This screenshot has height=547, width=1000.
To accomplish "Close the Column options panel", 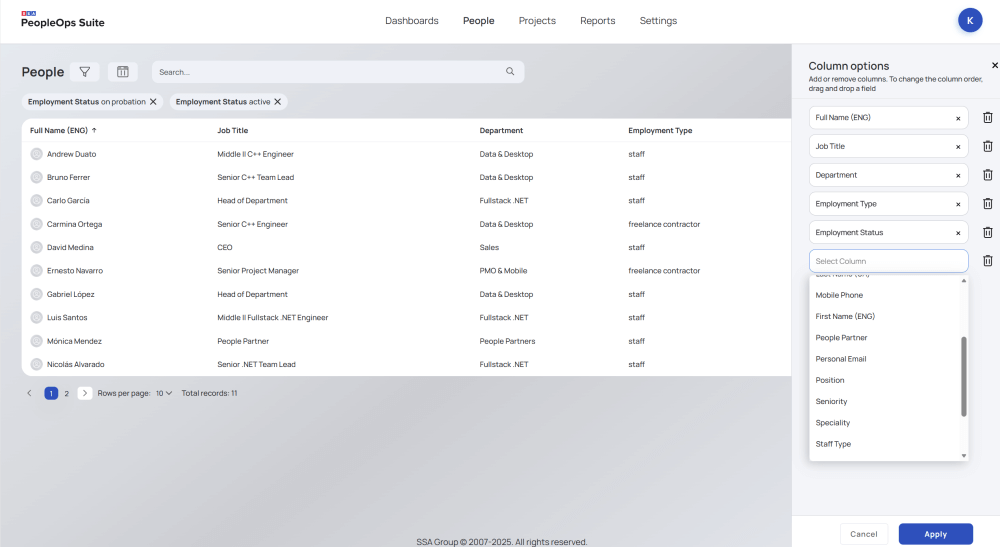I will click(994, 65).
